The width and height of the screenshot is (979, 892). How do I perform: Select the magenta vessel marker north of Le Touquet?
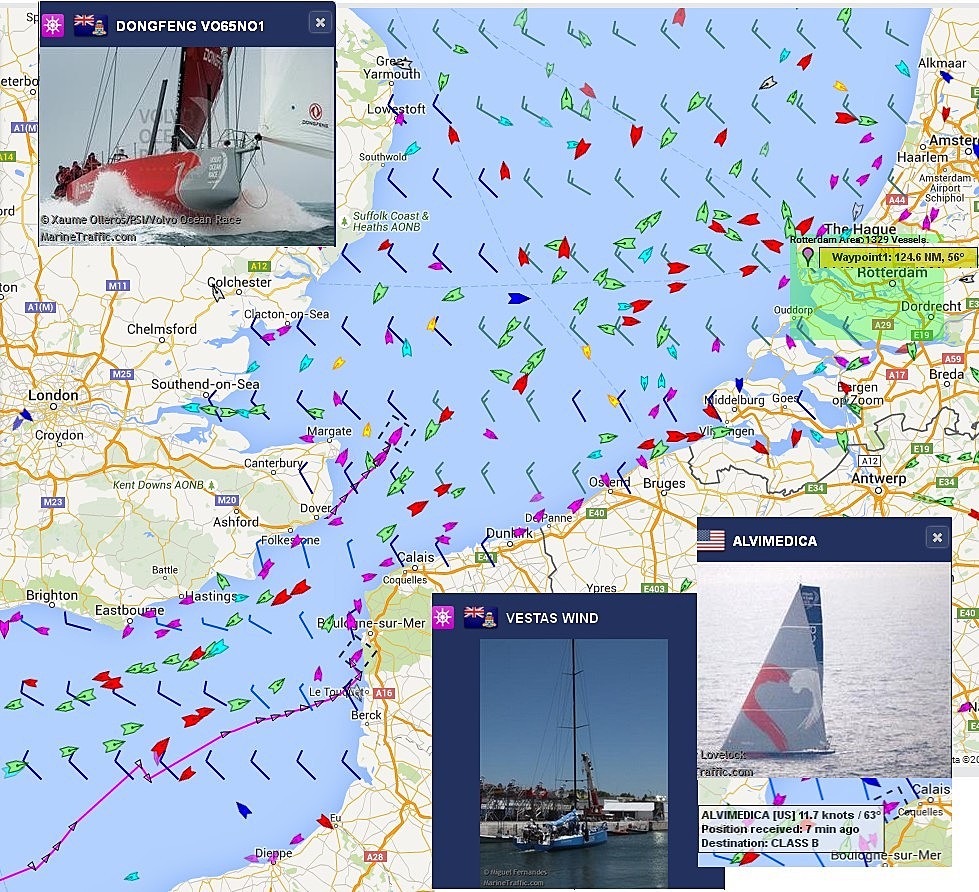[x=318, y=674]
